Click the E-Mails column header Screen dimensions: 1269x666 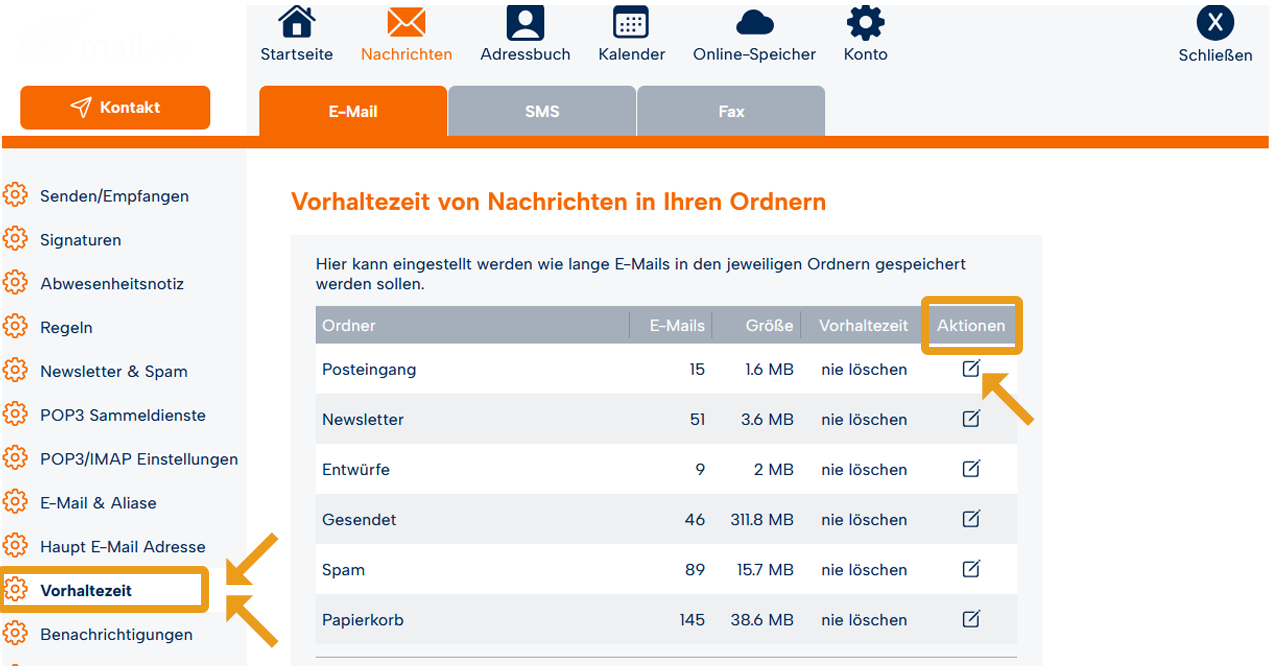[677, 325]
